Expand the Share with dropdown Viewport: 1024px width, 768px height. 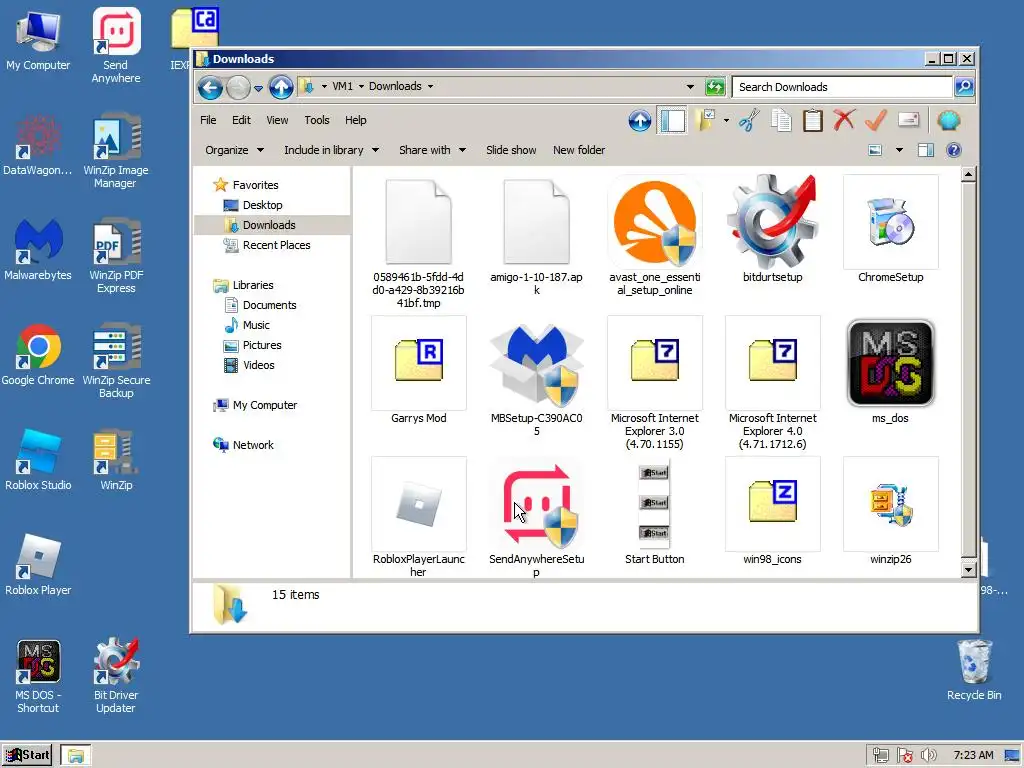coord(432,150)
